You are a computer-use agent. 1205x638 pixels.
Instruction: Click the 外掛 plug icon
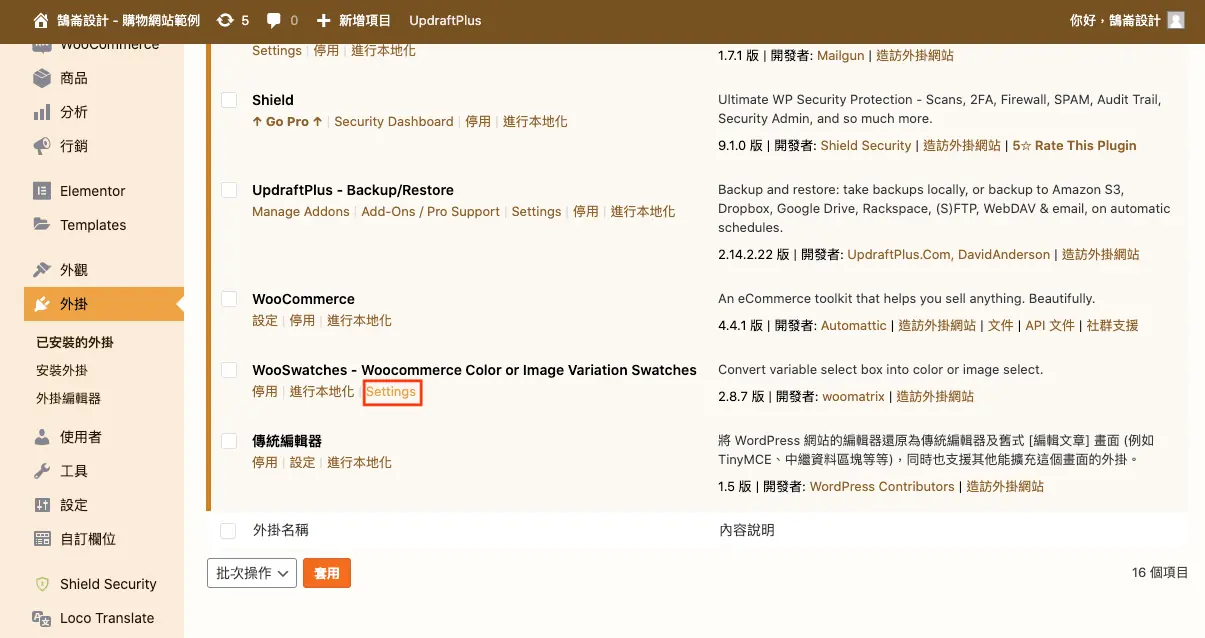42,304
